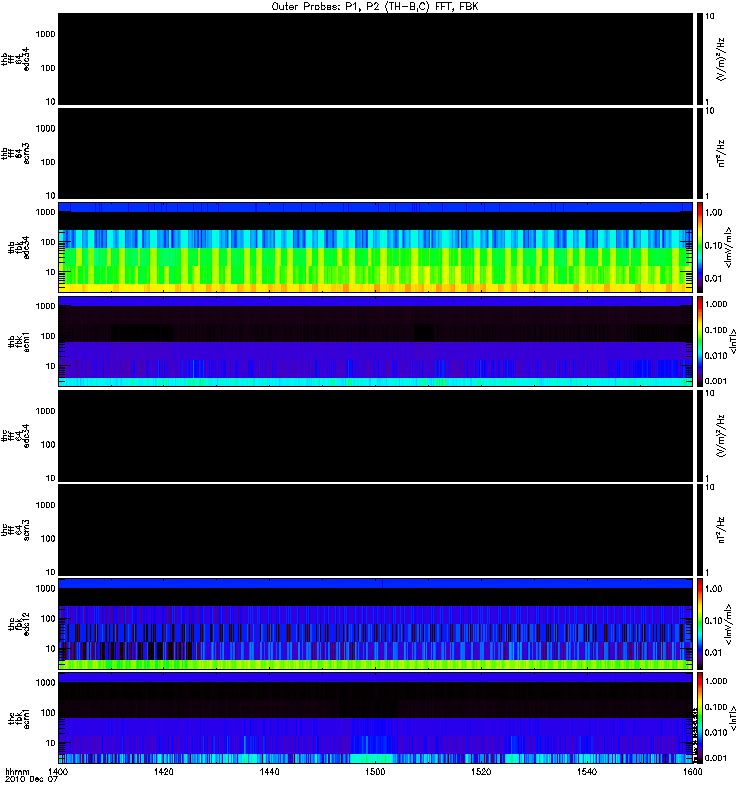
Task: Click the 1500 time tick label
Action: 375,772
